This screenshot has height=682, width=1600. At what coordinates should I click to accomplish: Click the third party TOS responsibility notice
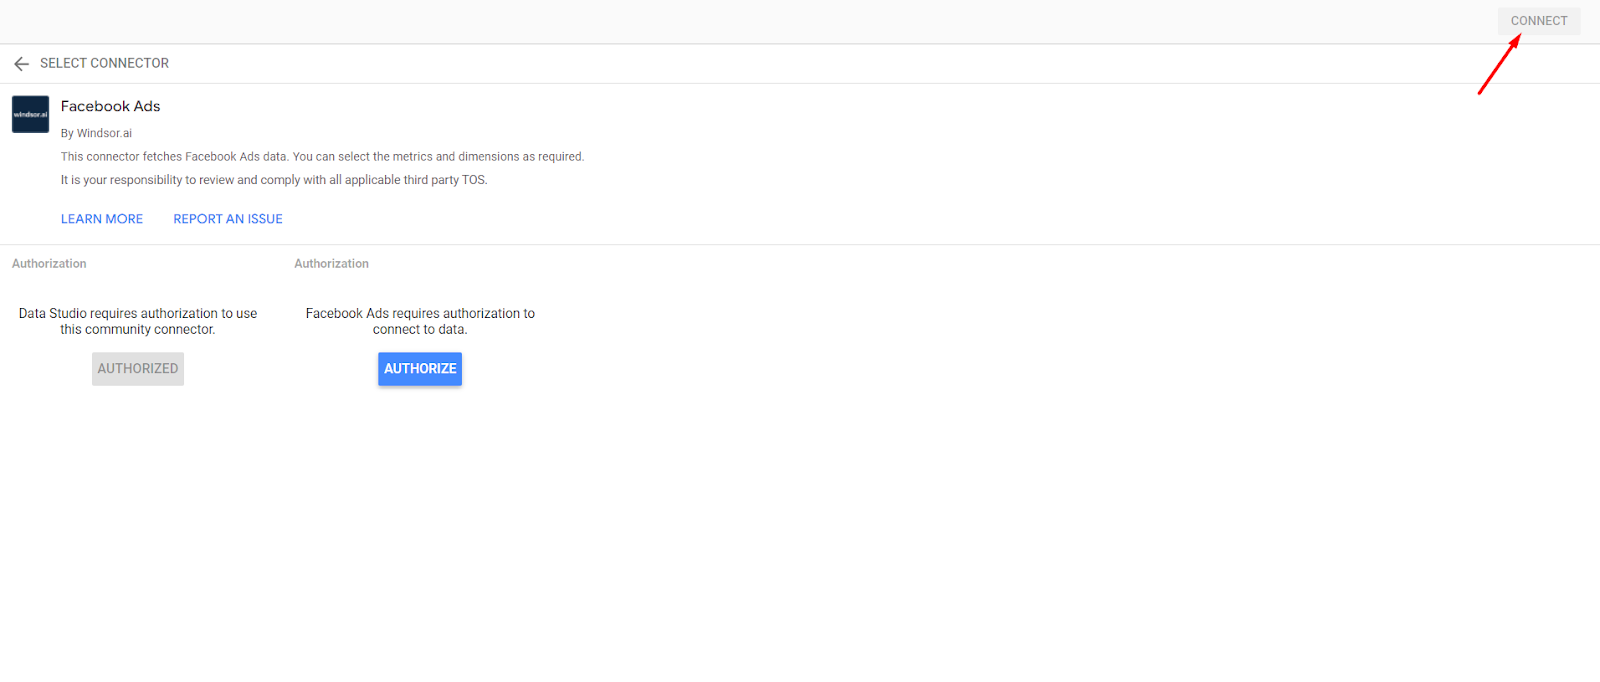click(x=274, y=180)
